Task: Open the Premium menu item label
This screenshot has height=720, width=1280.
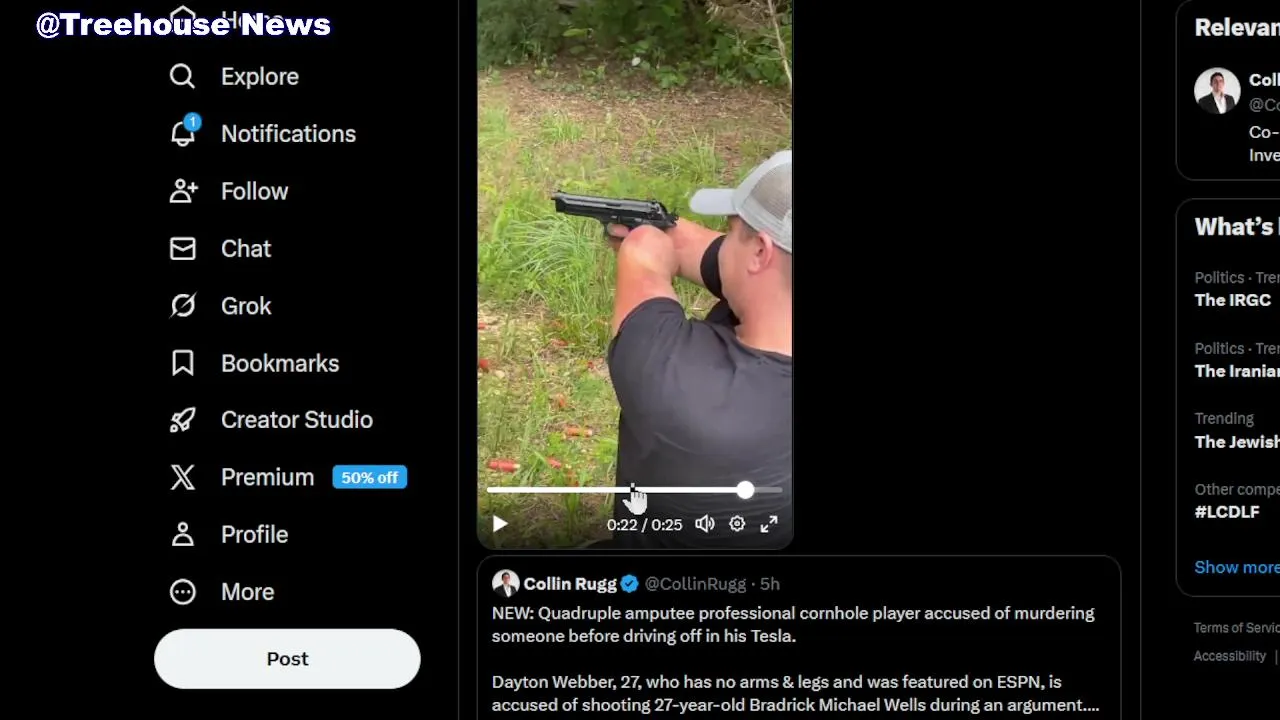Action: pyautogui.click(x=267, y=477)
